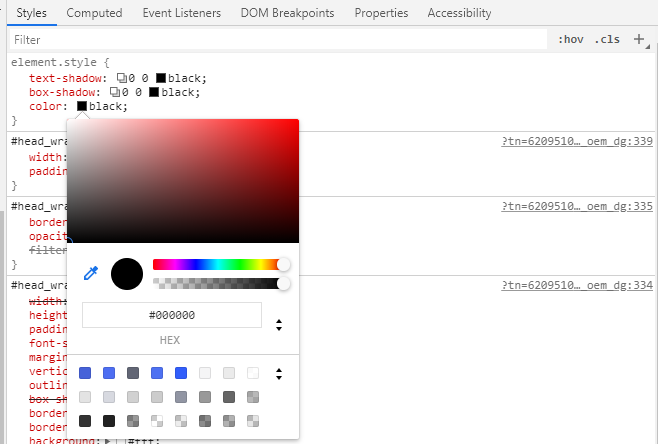Select third gray swatch in middle palette row
Viewport: 658px width, 444px height.
pyautogui.click(x=133, y=397)
